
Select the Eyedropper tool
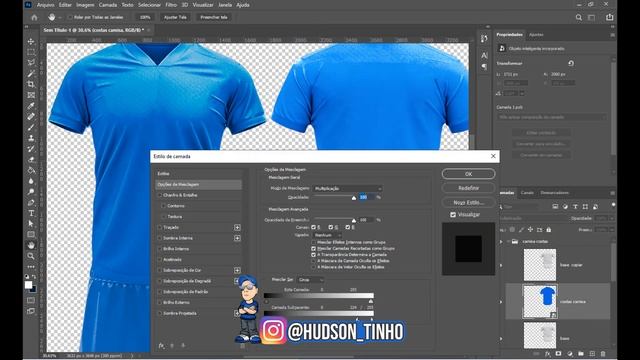pos(31,106)
